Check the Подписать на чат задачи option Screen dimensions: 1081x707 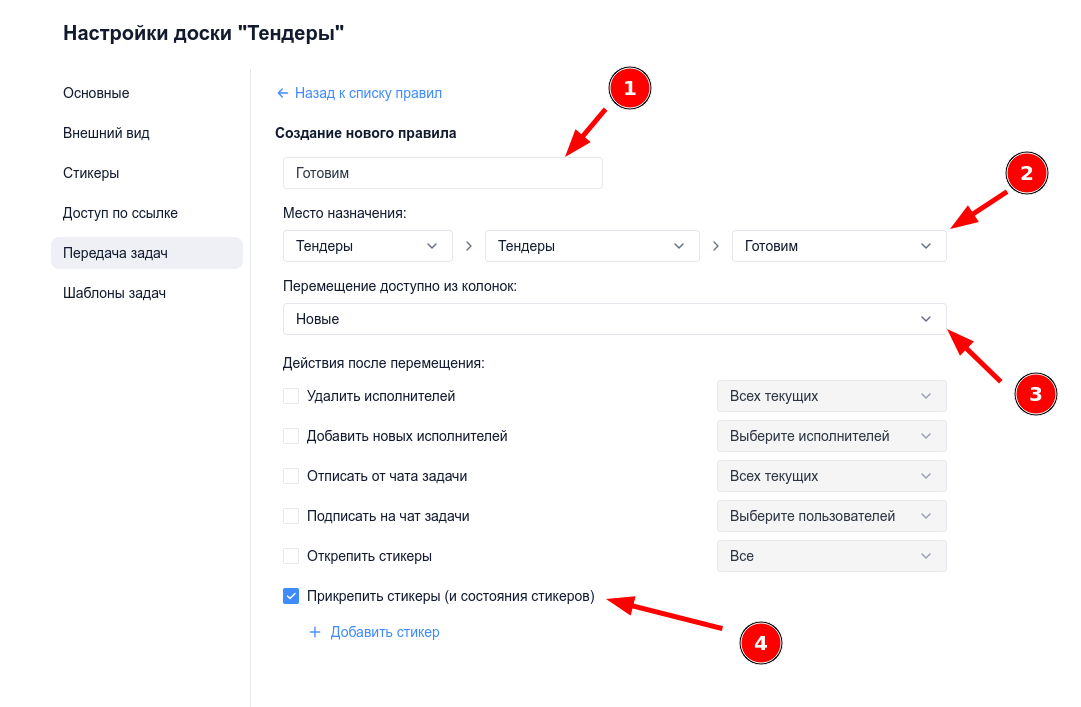point(291,515)
